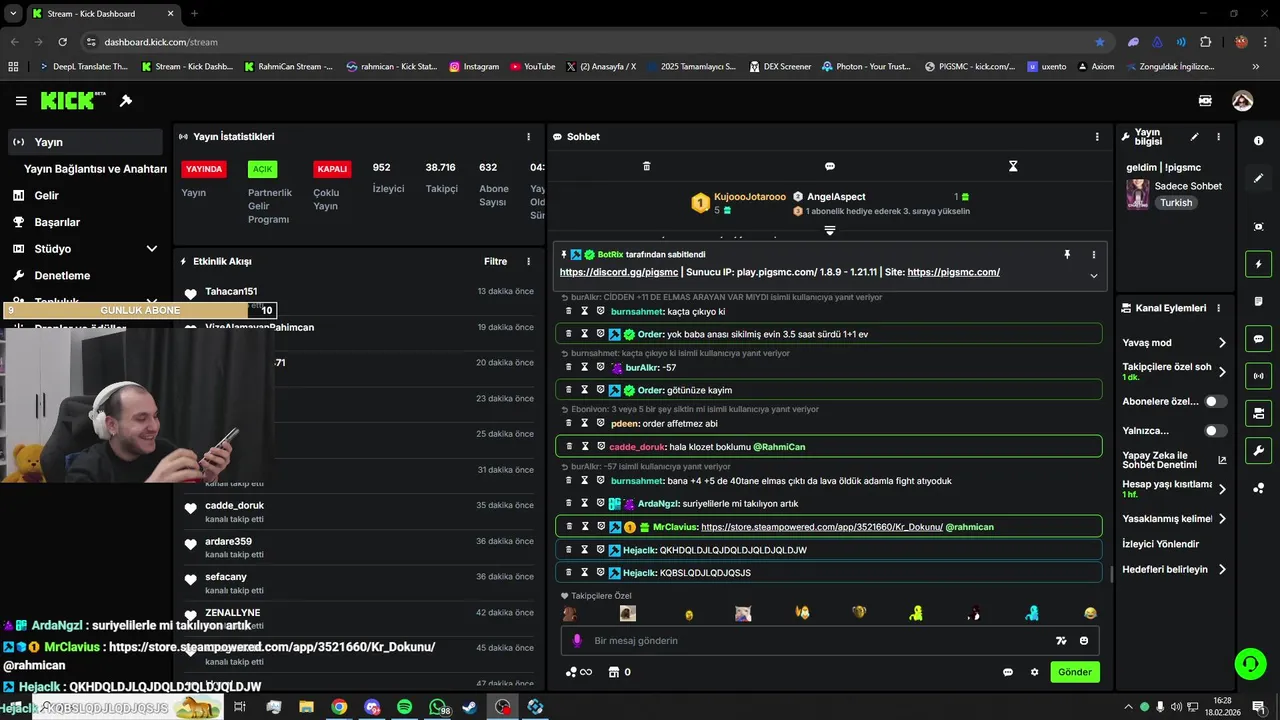Open Hedefleri belirleyin settings arrow
This screenshot has height=720, width=1280.
pyautogui.click(x=1222, y=570)
